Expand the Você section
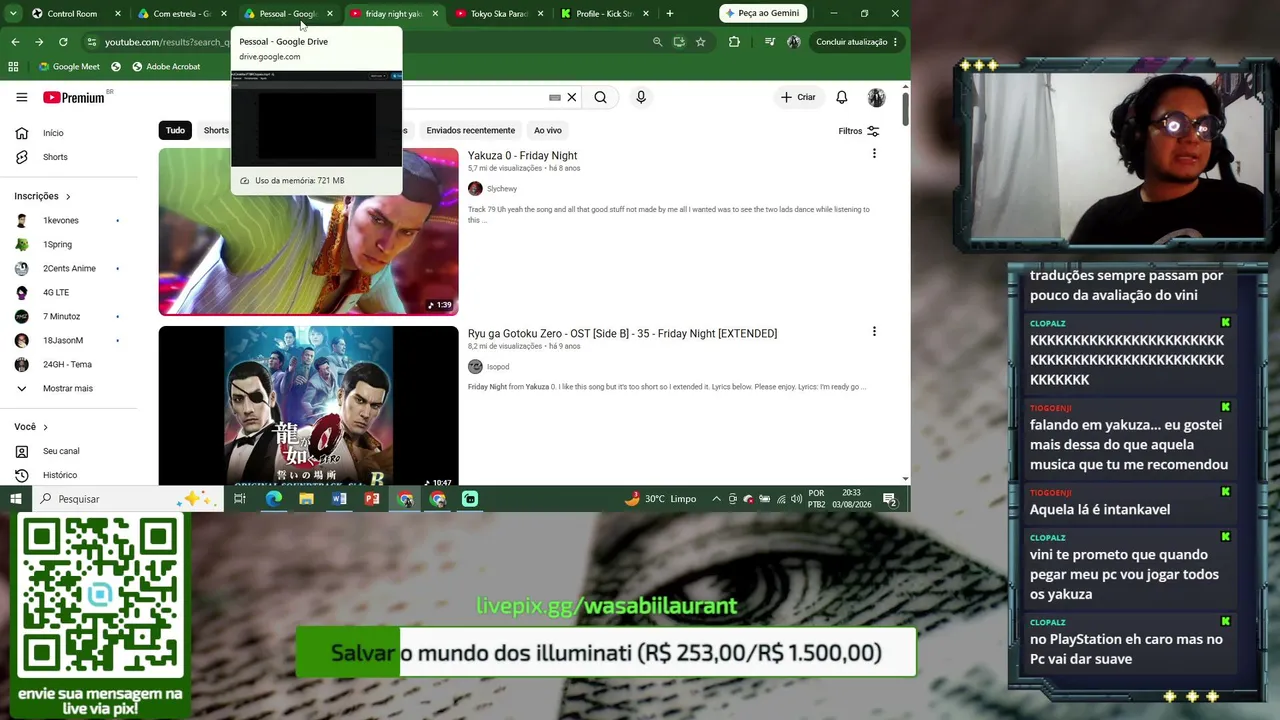1280x720 pixels. tap(31, 427)
